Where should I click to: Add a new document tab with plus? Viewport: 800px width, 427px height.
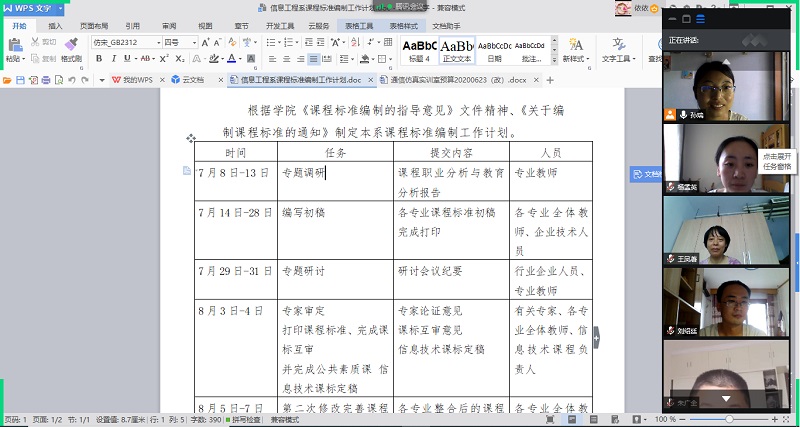pyautogui.click(x=549, y=80)
